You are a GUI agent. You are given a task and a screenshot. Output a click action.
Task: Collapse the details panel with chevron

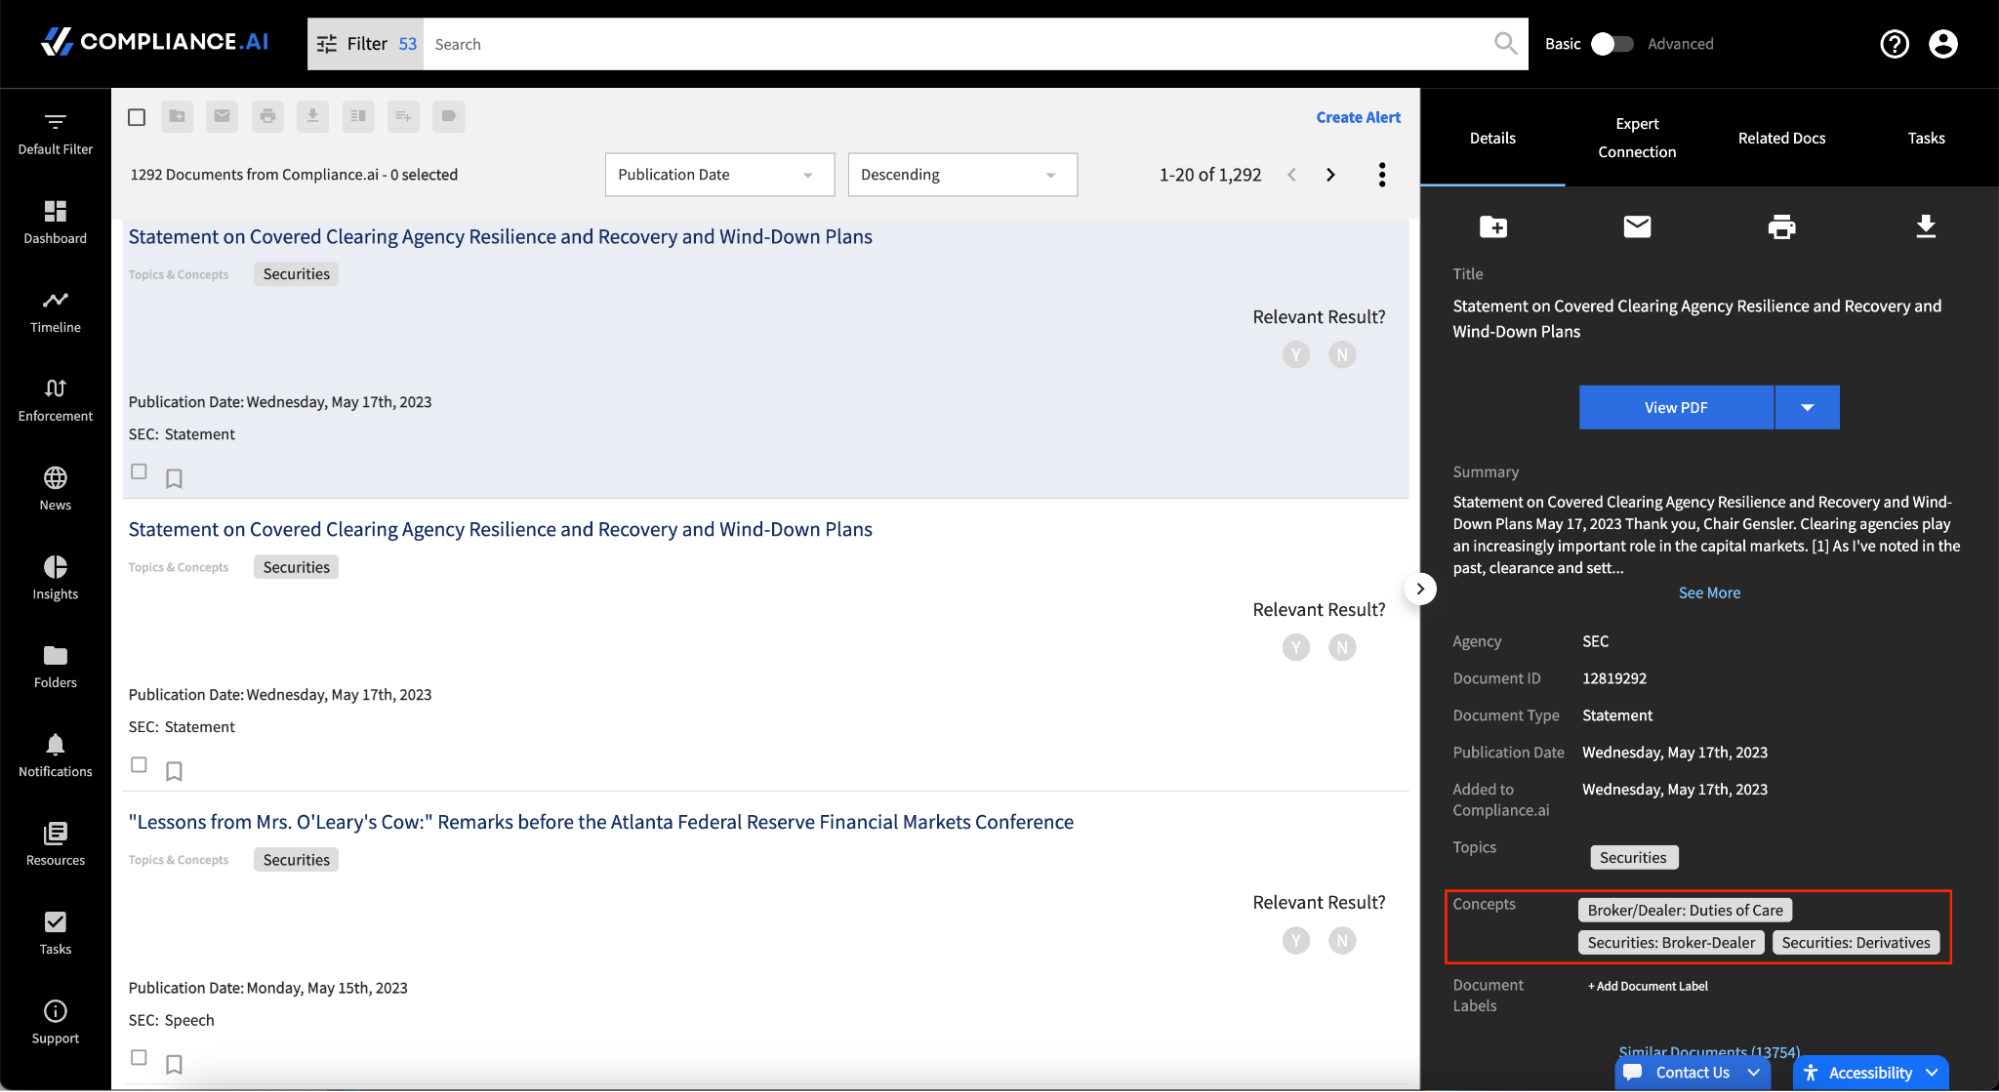pos(1420,589)
